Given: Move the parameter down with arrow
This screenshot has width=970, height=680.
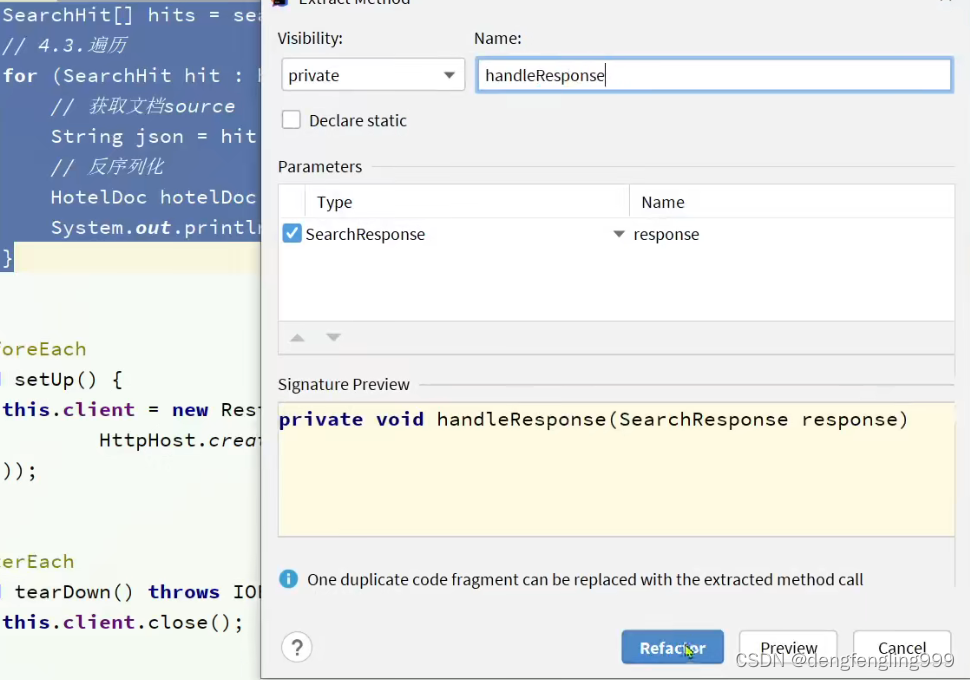Looking at the screenshot, I should (x=334, y=338).
